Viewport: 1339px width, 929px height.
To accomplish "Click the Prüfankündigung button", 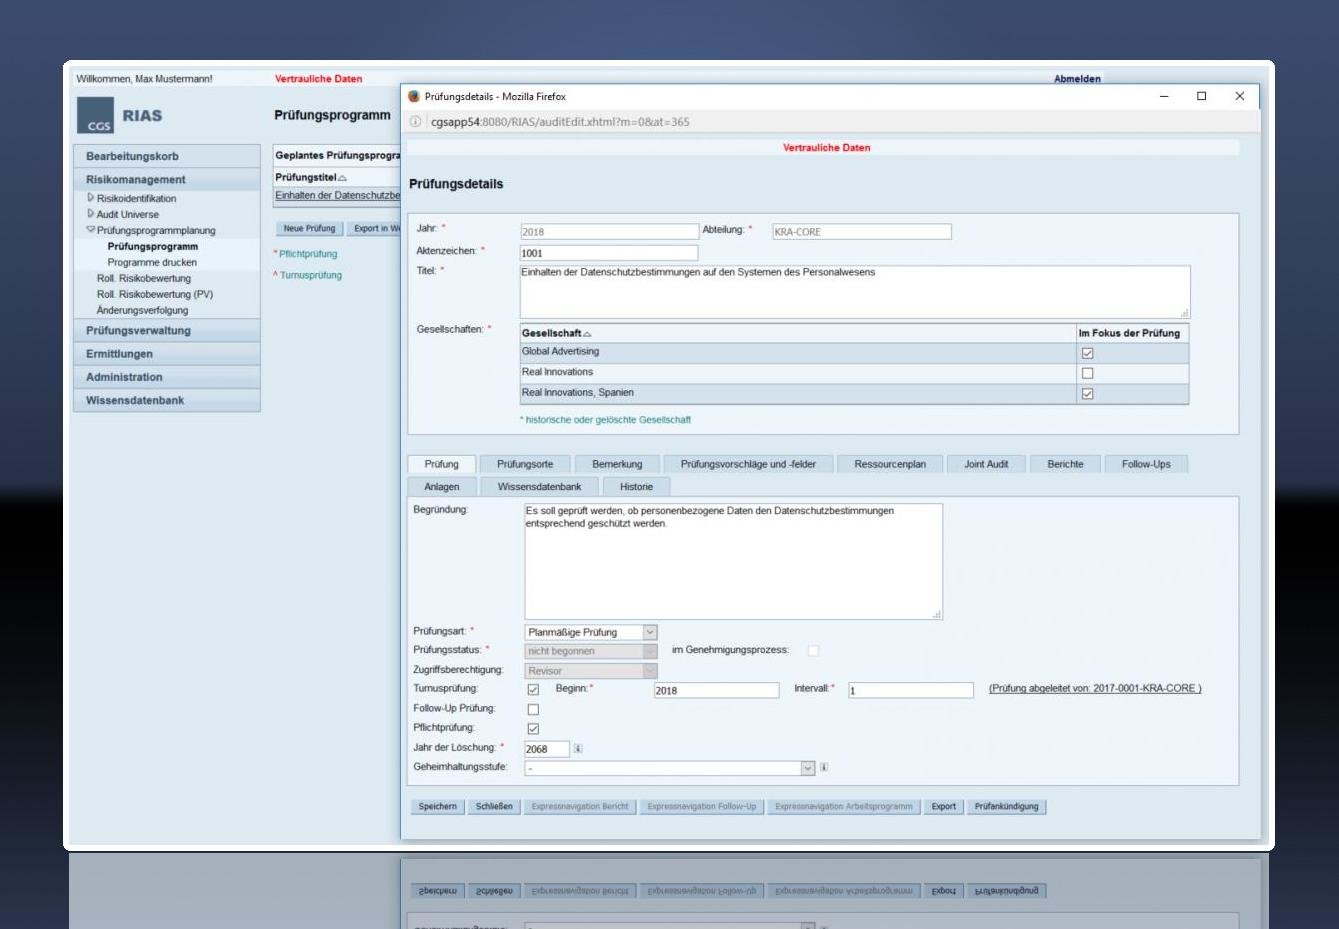I will [x=1007, y=807].
